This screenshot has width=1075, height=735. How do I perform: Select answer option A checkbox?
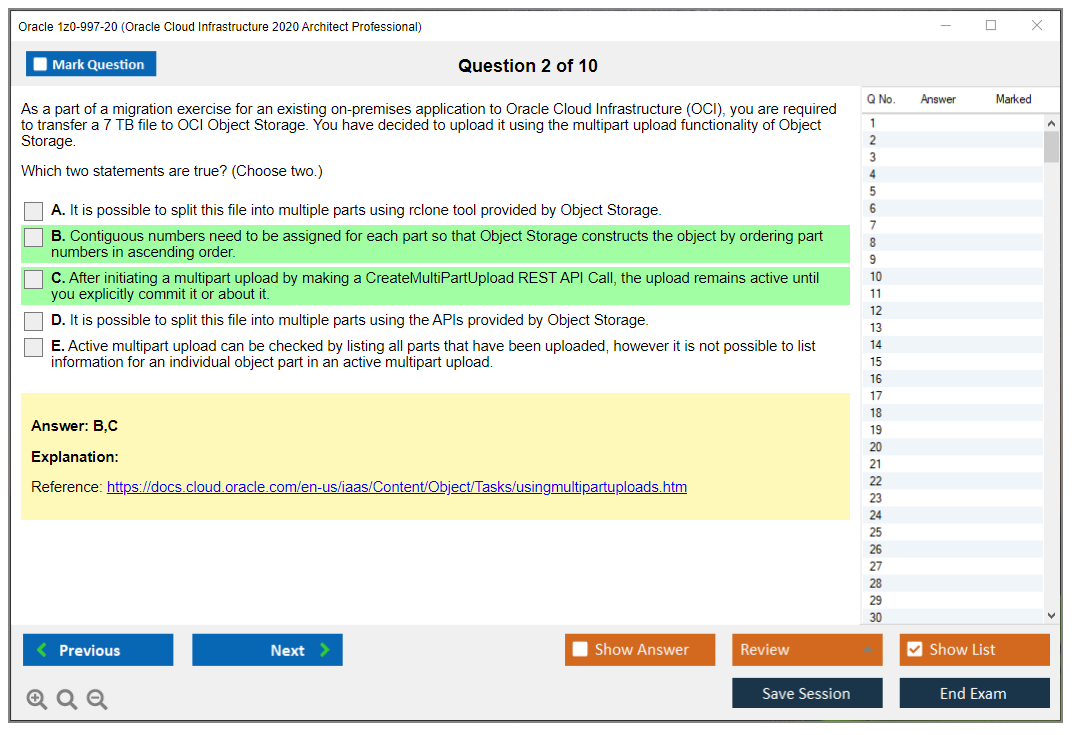click(x=33, y=210)
